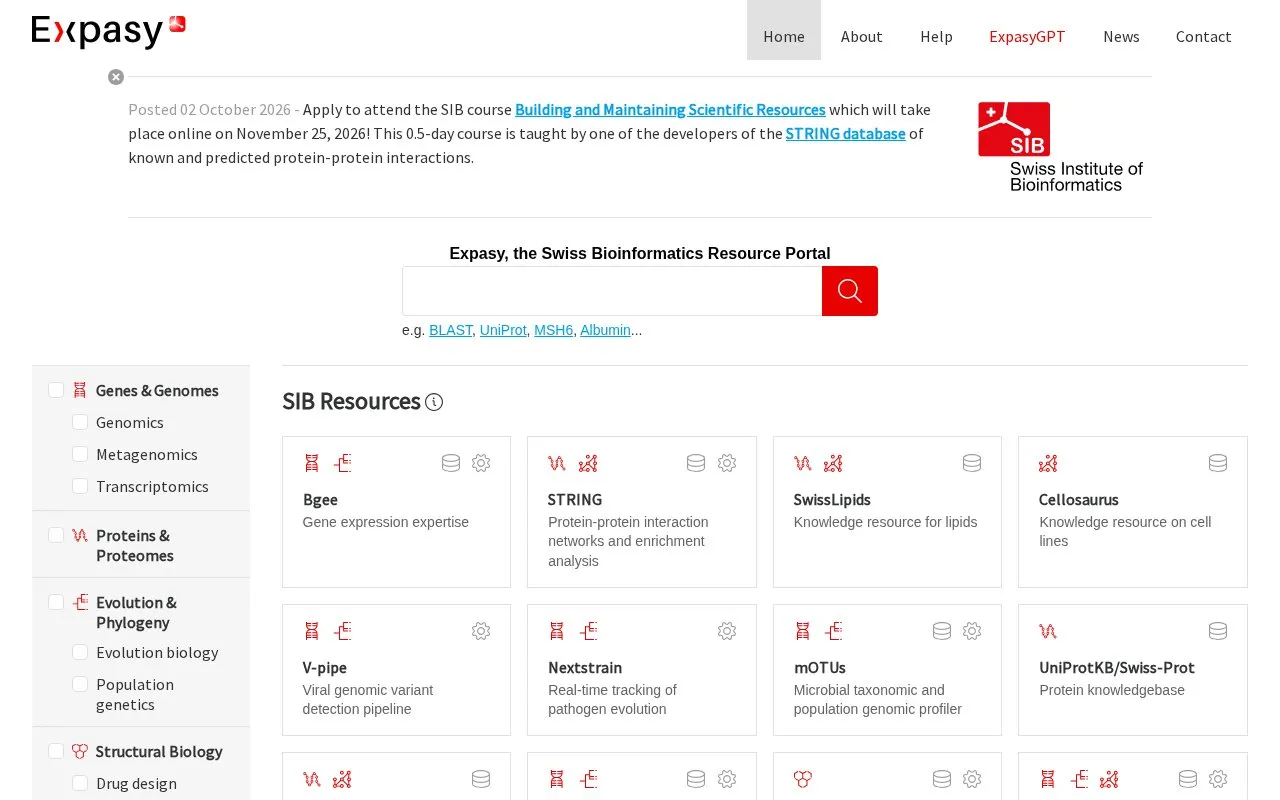Viewport: 1280px width, 800px height.
Task: Check the Genes & Genomes checkbox
Action: 56,390
